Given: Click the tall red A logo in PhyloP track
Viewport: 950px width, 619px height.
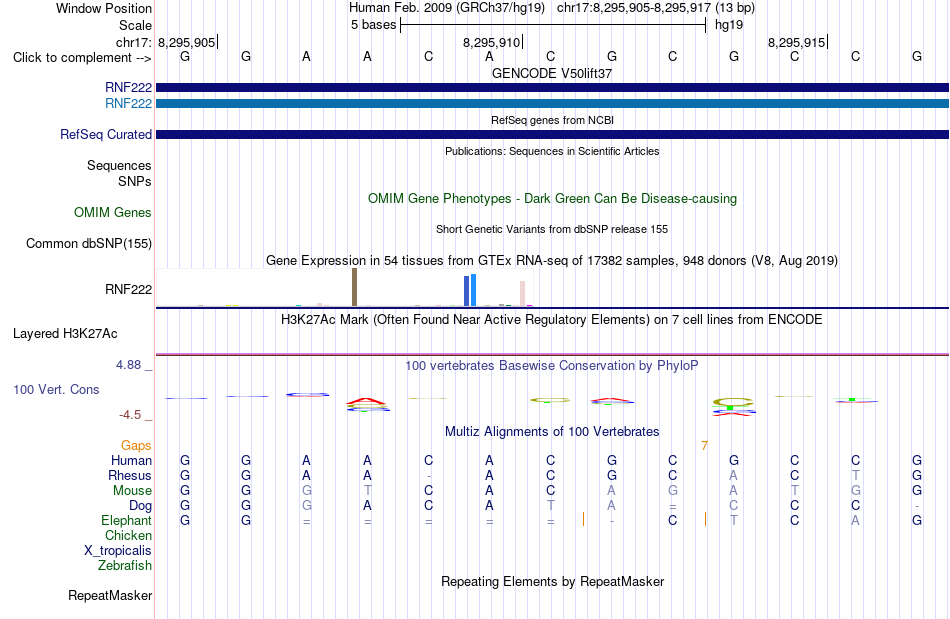Looking at the screenshot, I should pos(366,401).
